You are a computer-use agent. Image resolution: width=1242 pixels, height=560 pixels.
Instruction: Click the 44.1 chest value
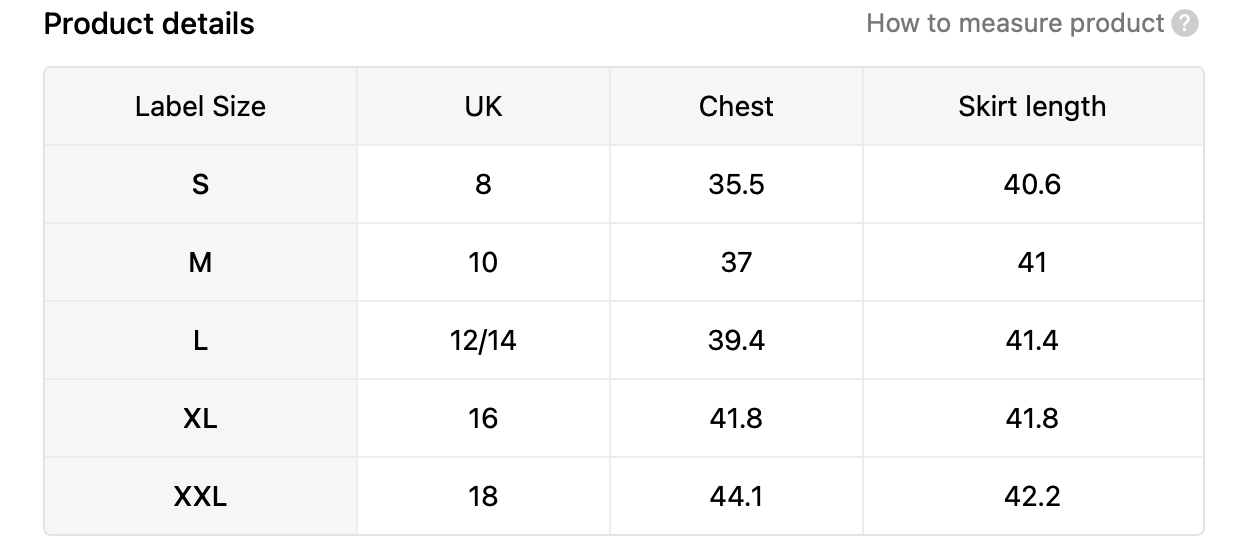tap(737, 496)
